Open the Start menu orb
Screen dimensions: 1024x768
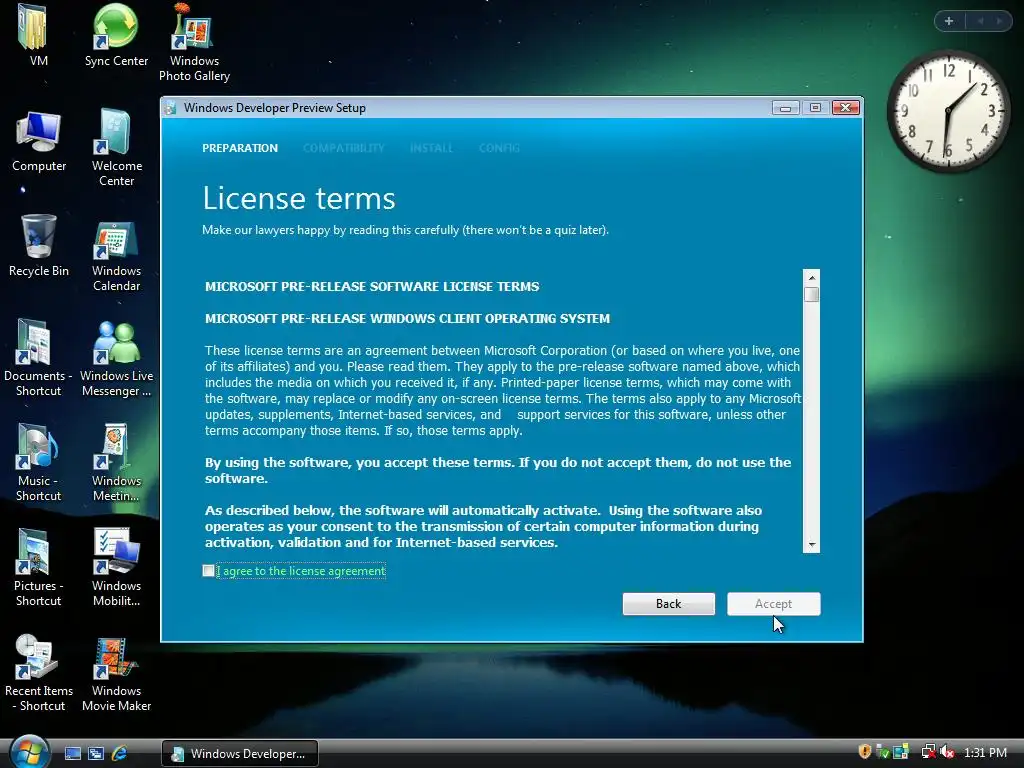29,752
